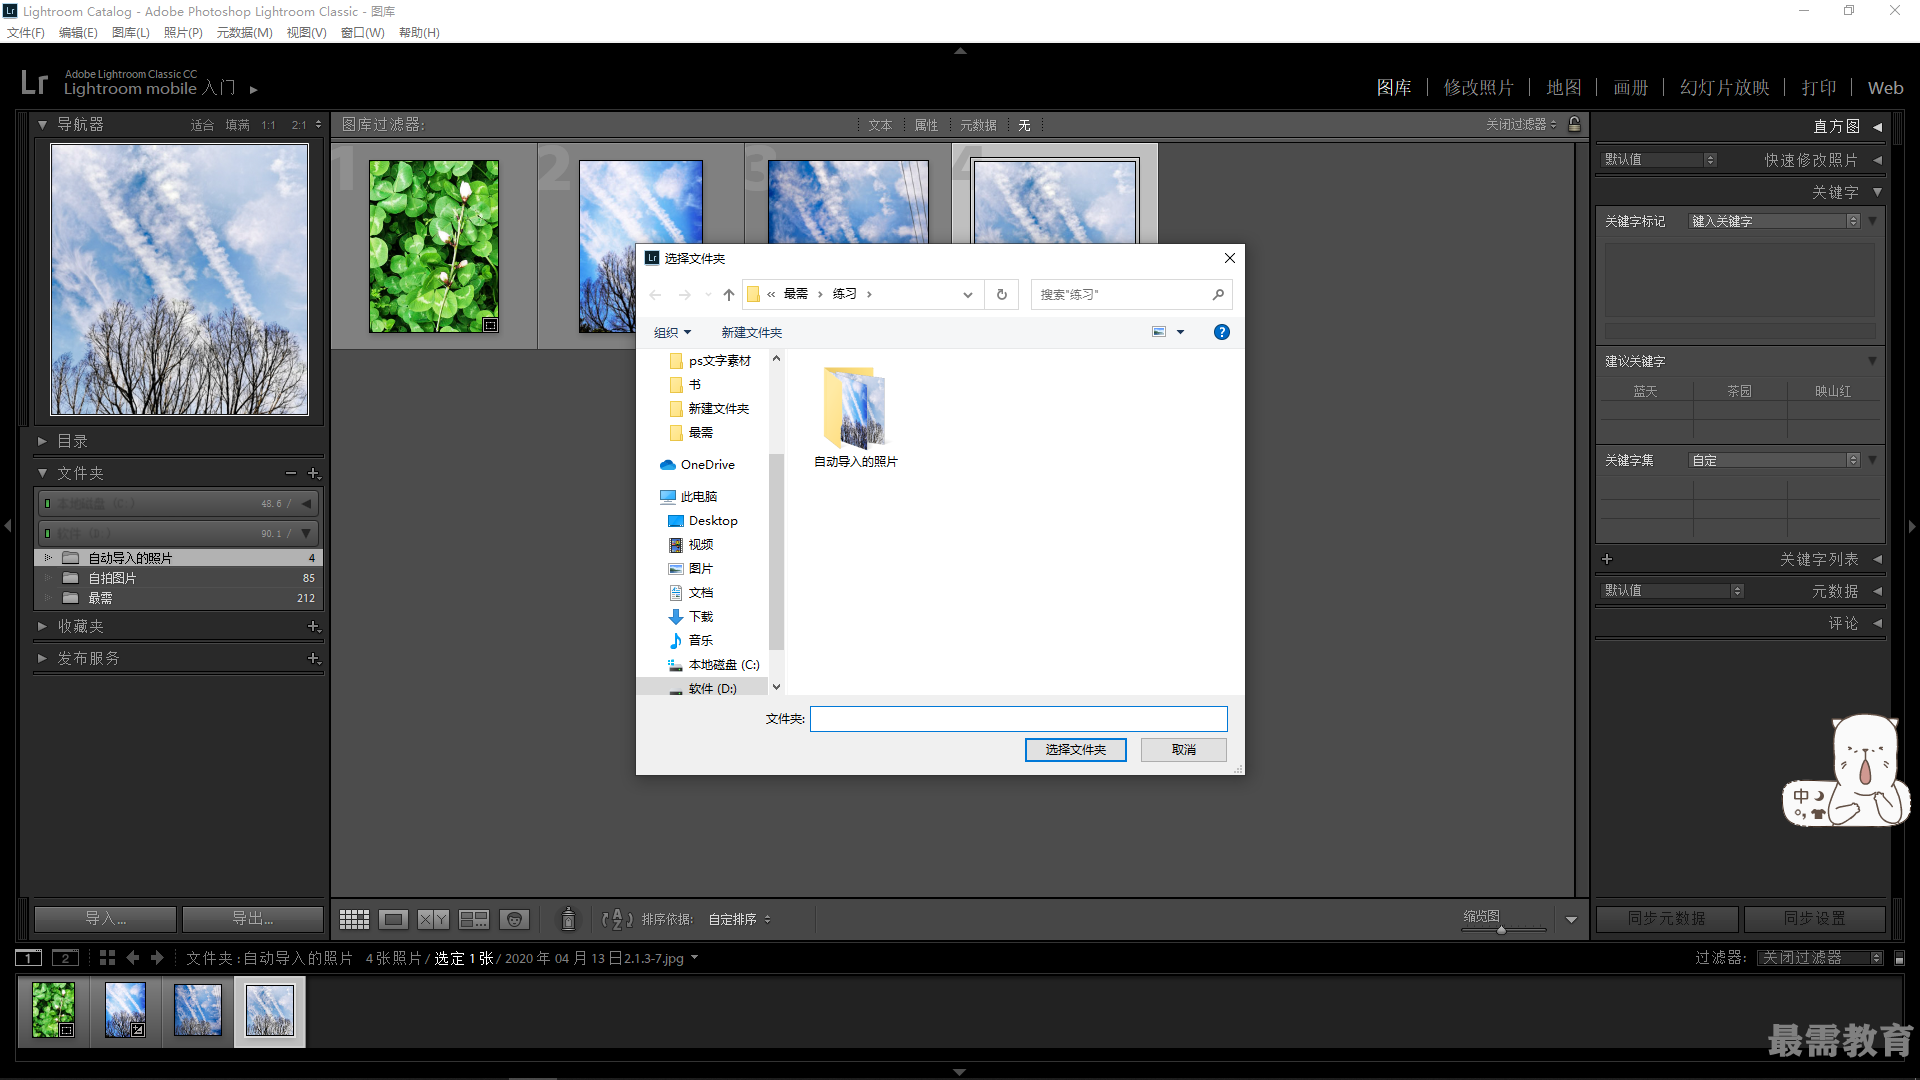Click the 导入... button
The height and width of the screenshot is (1080, 1920).
[105, 918]
